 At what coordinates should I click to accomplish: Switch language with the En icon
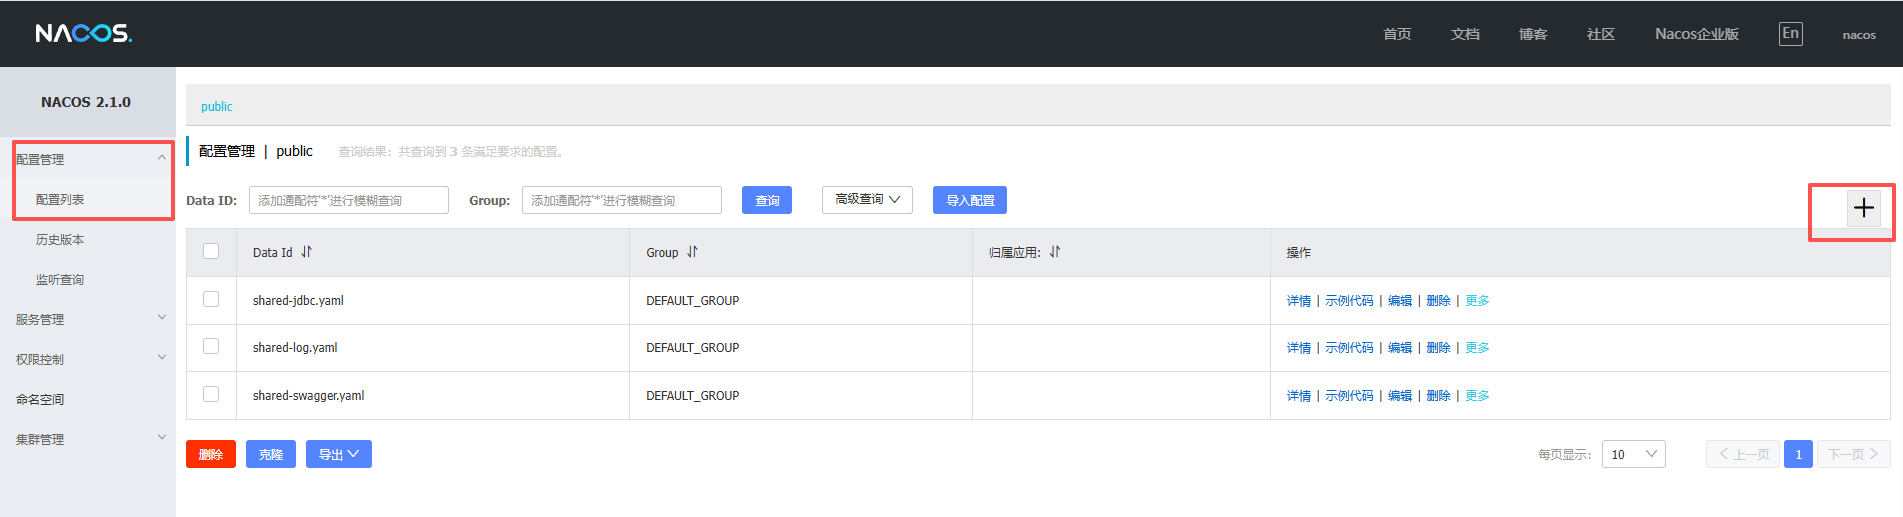(x=1790, y=33)
